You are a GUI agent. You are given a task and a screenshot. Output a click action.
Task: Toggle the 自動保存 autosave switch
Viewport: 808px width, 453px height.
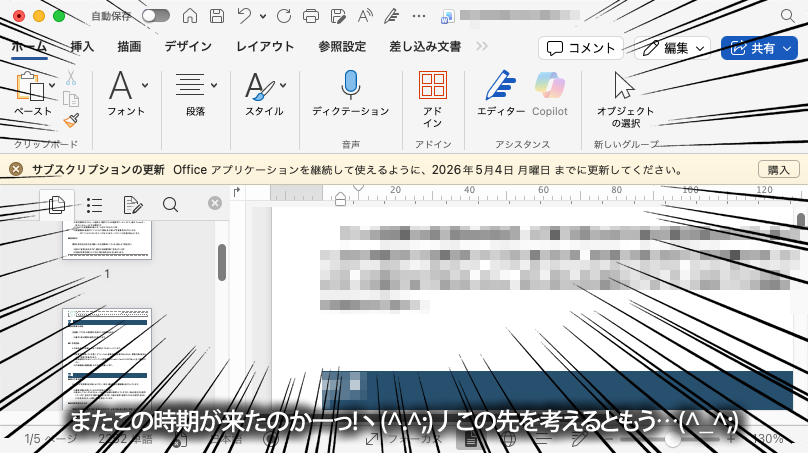click(x=156, y=15)
